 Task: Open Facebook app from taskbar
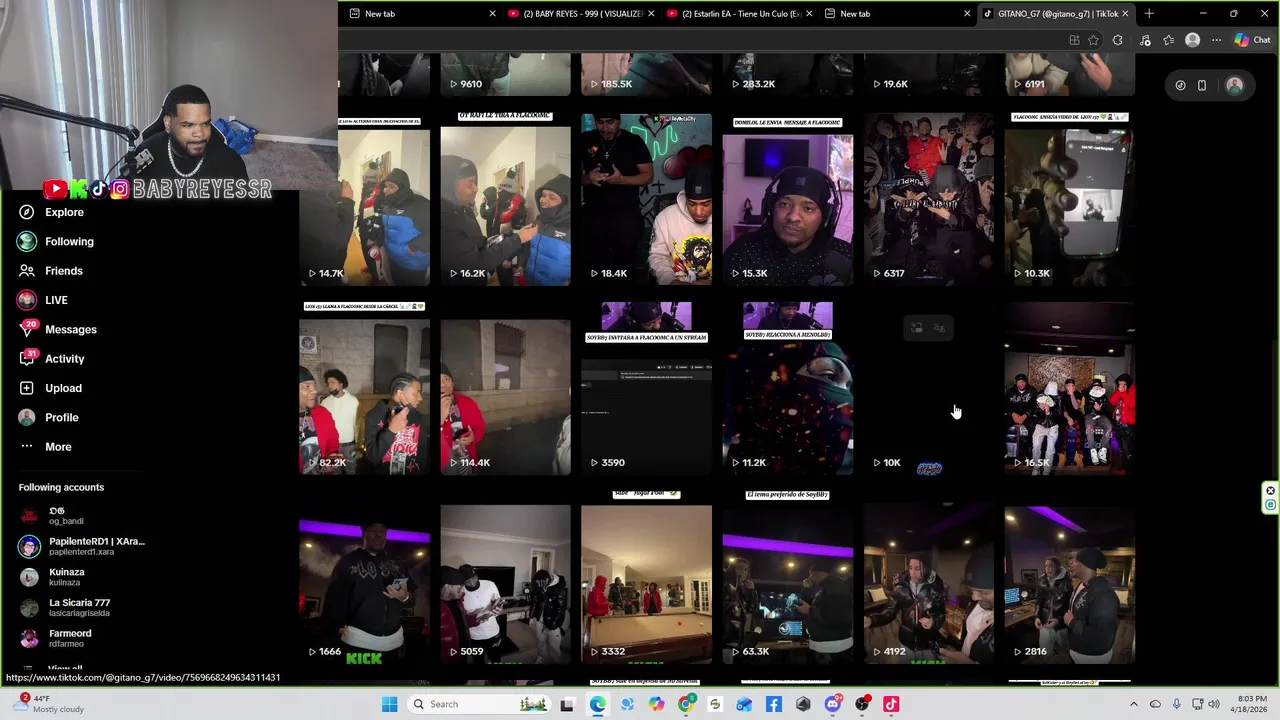(773, 704)
